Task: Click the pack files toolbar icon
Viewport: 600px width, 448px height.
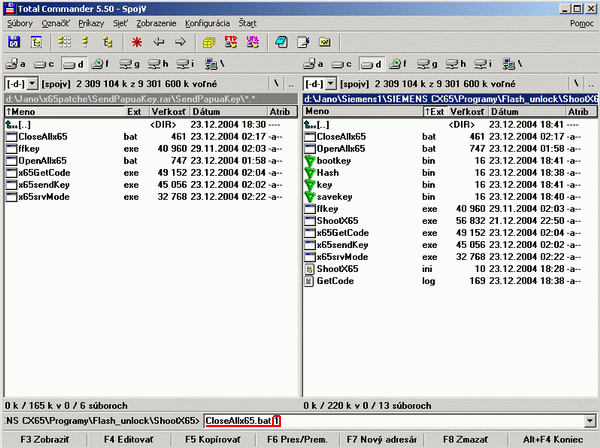Action: click(209, 42)
